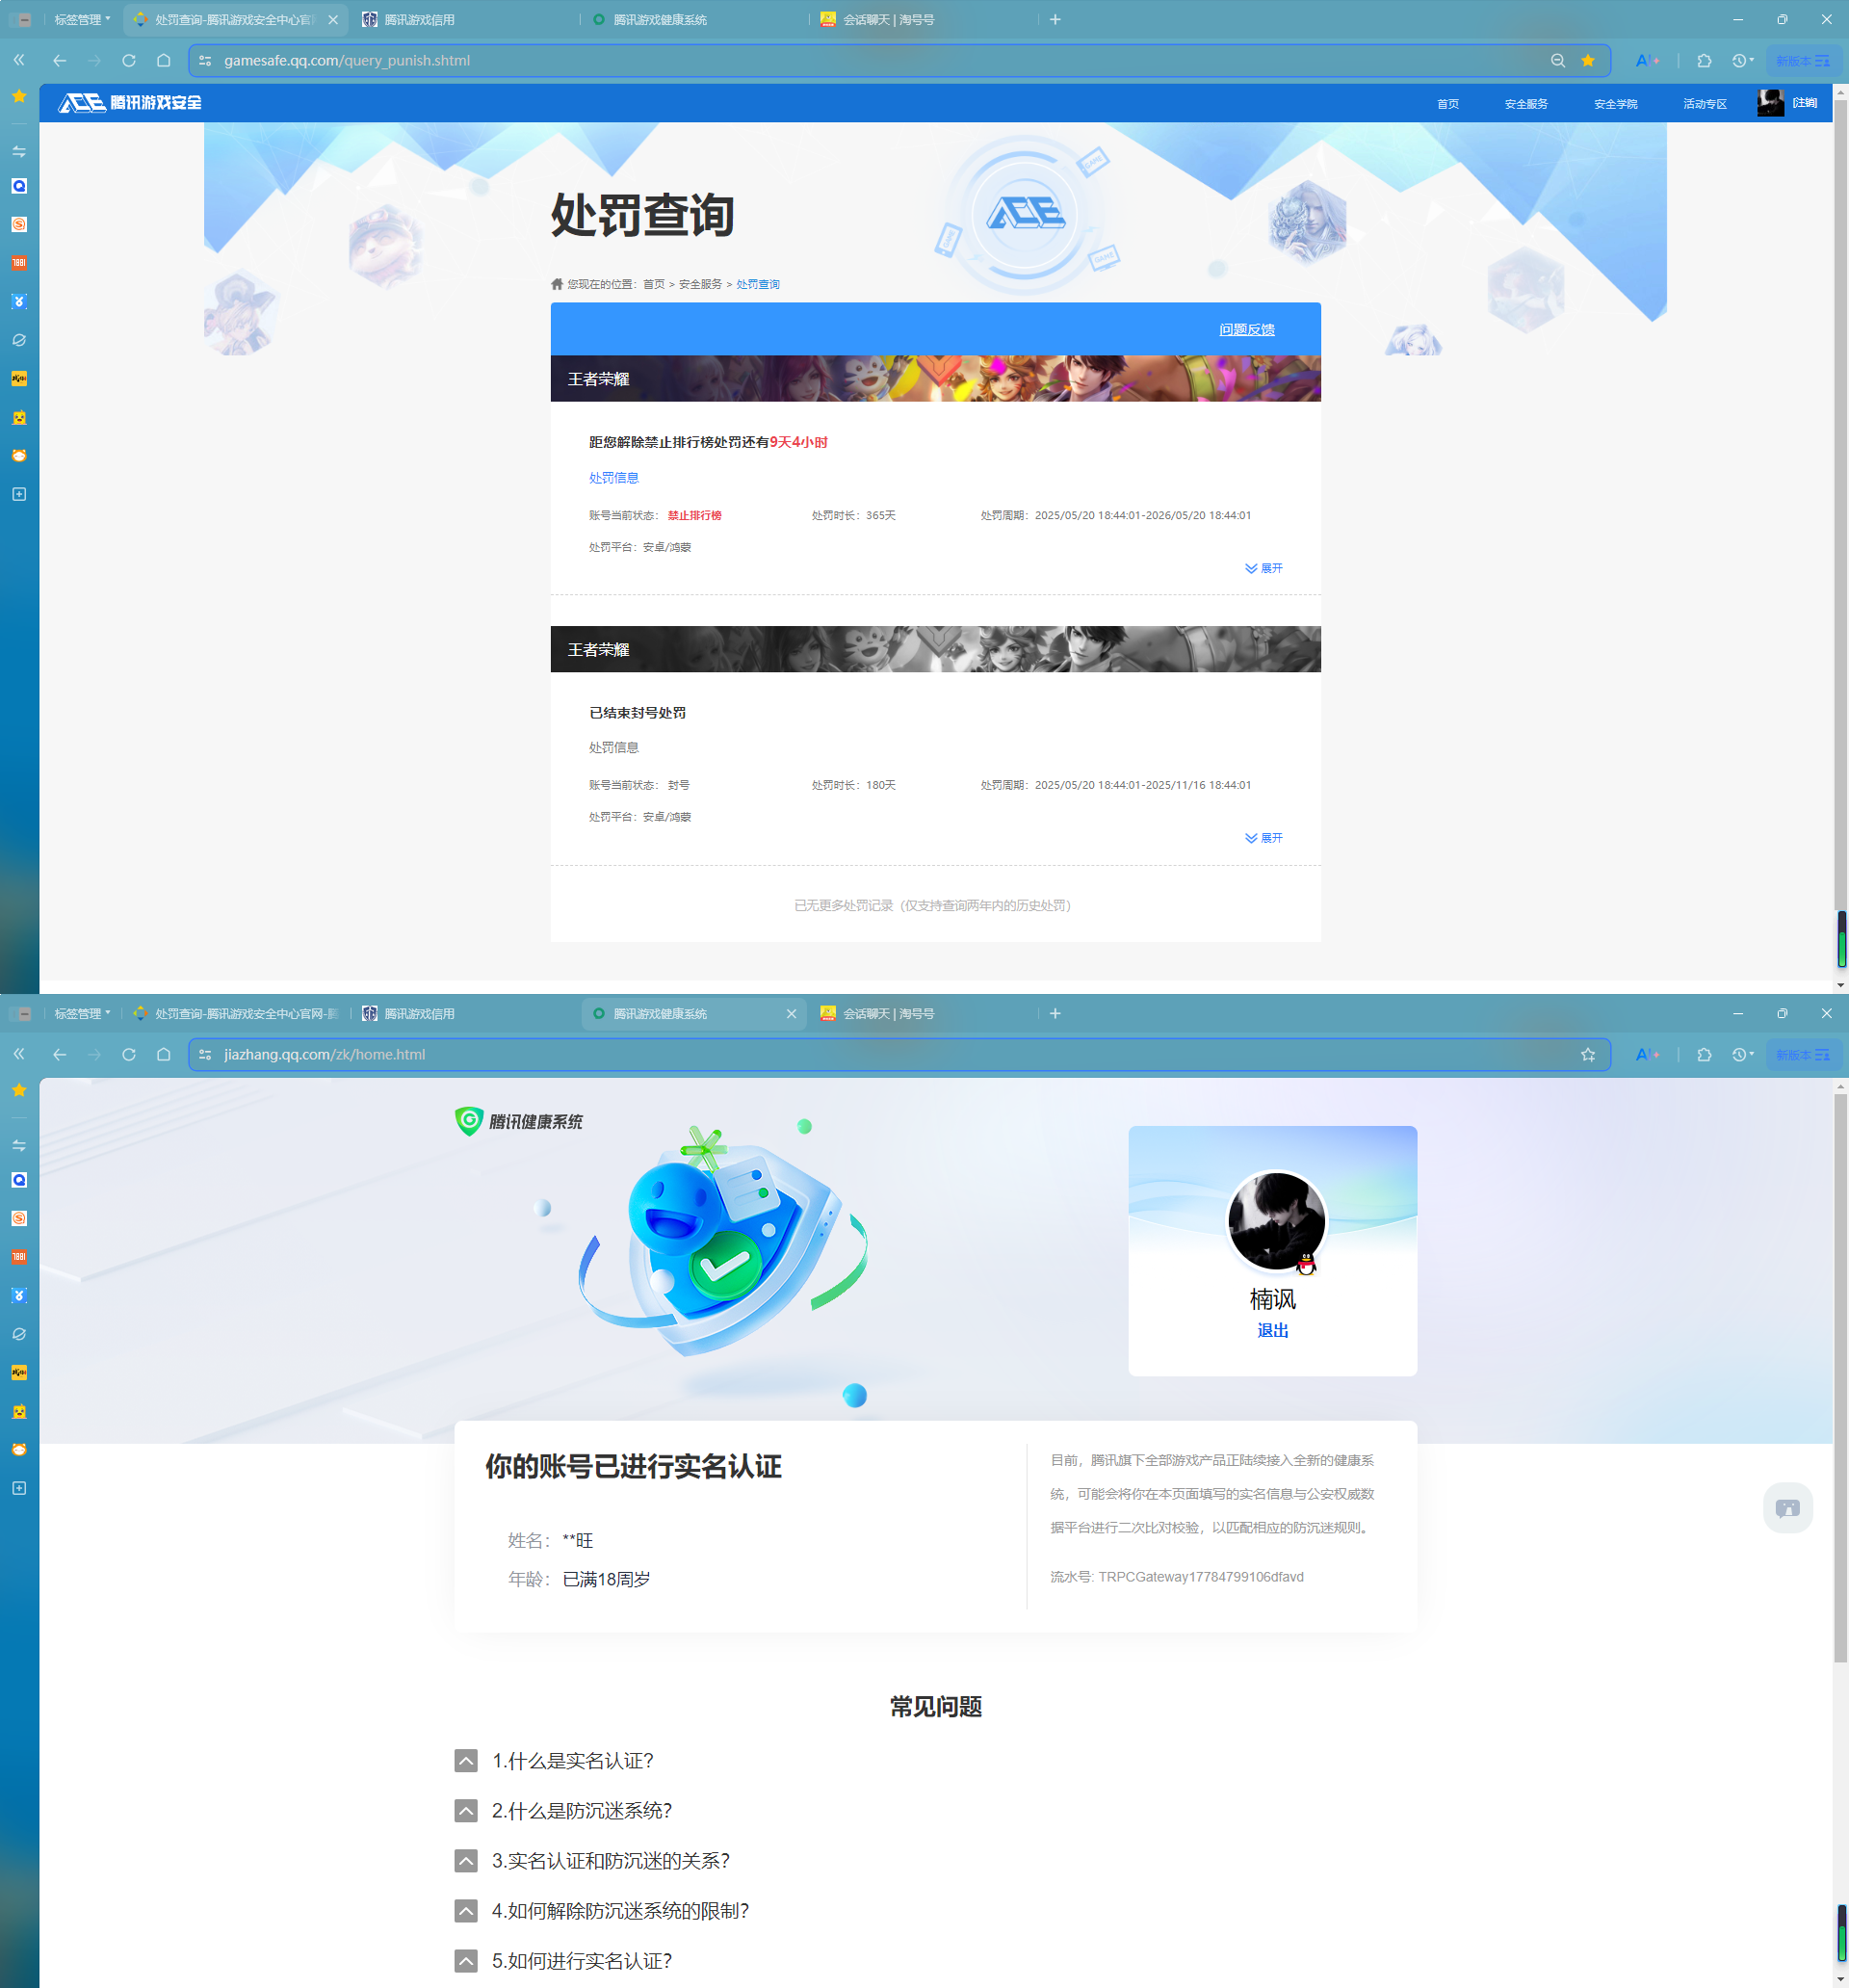The image size is (1849, 1988).
Task: Click the swap arrows icon in the top window's sidebar
Action: click(19, 151)
